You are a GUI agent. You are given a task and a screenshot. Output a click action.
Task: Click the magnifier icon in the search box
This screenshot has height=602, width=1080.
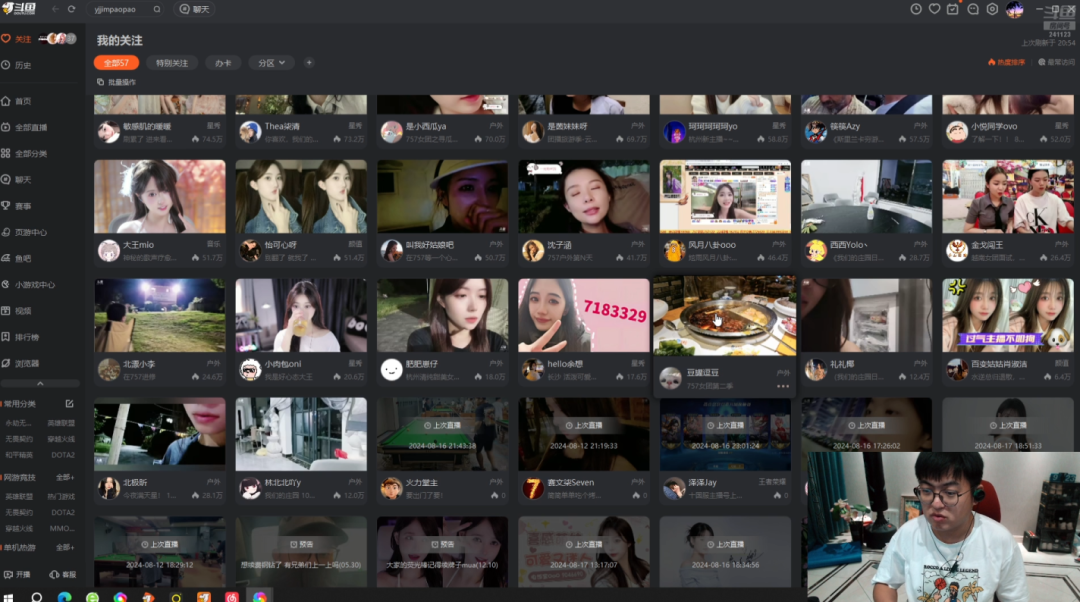point(157,10)
